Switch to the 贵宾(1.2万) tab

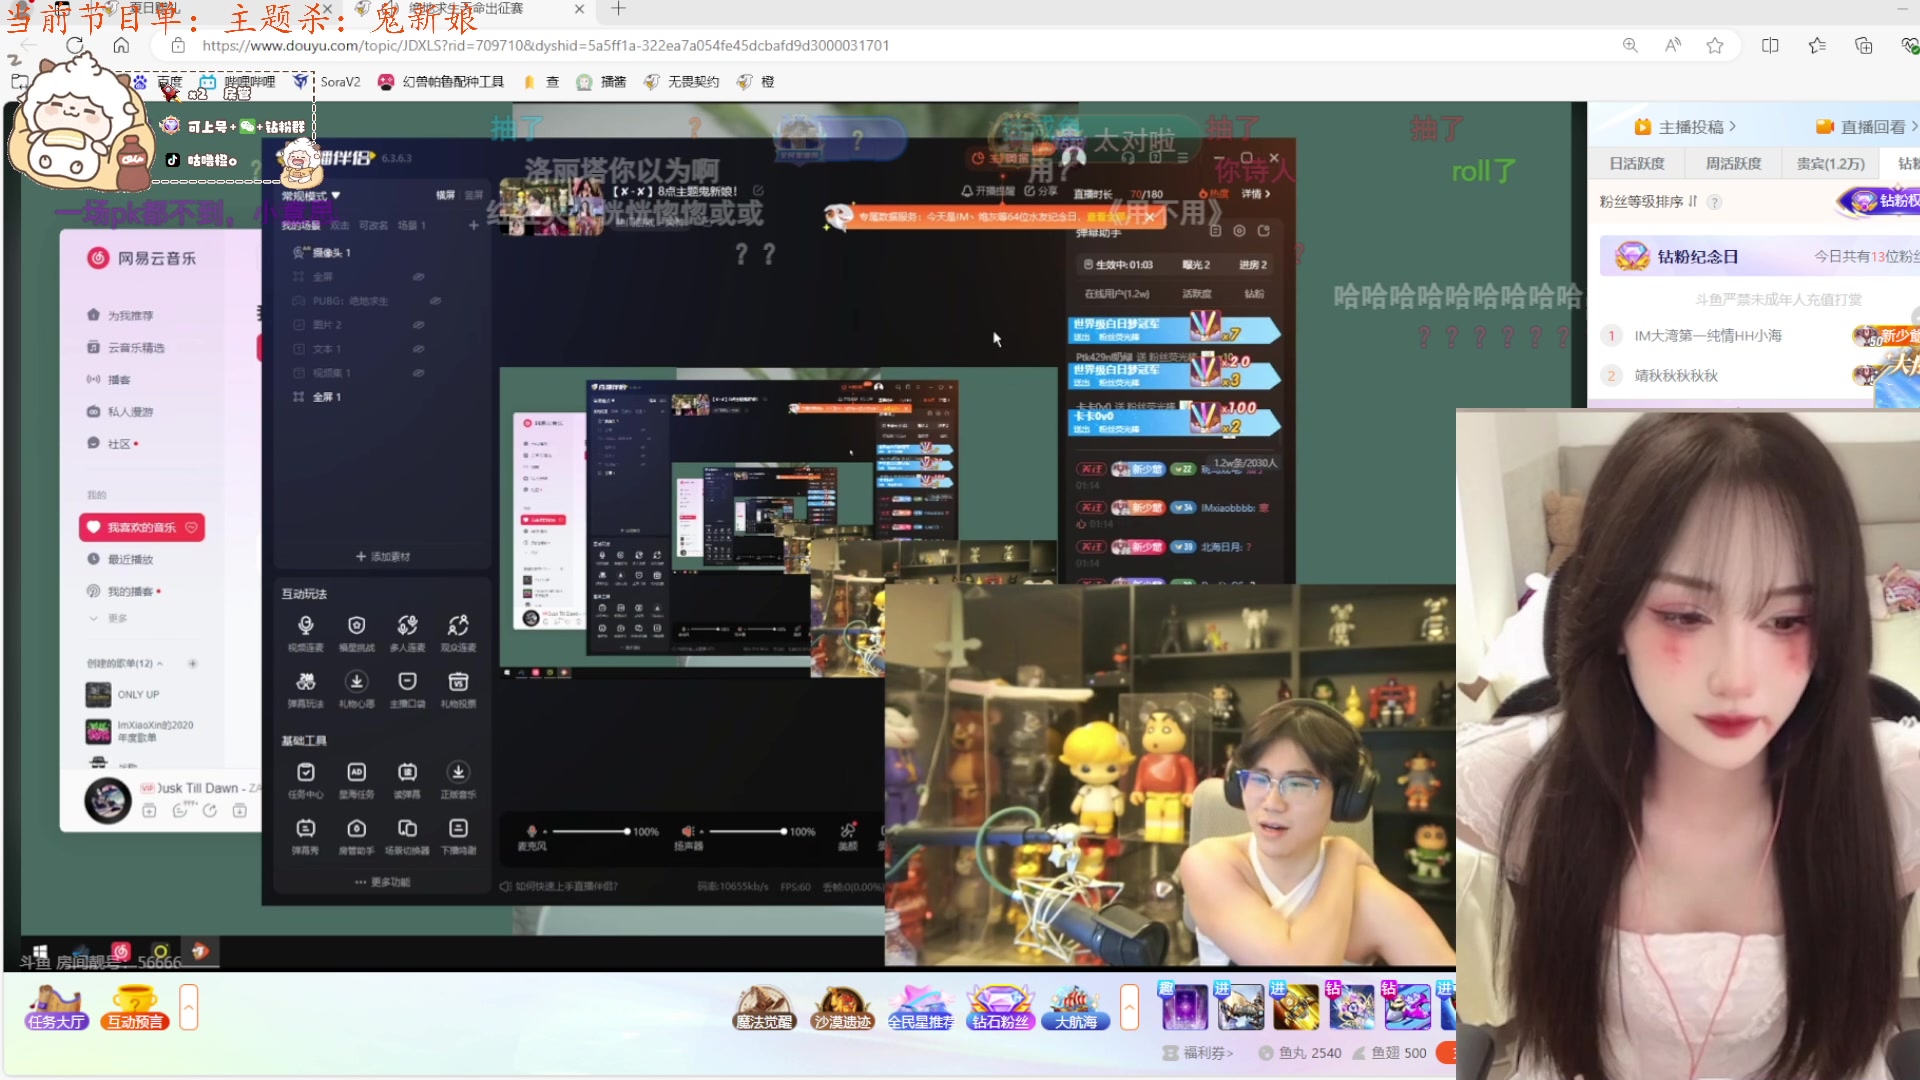coord(1830,163)
